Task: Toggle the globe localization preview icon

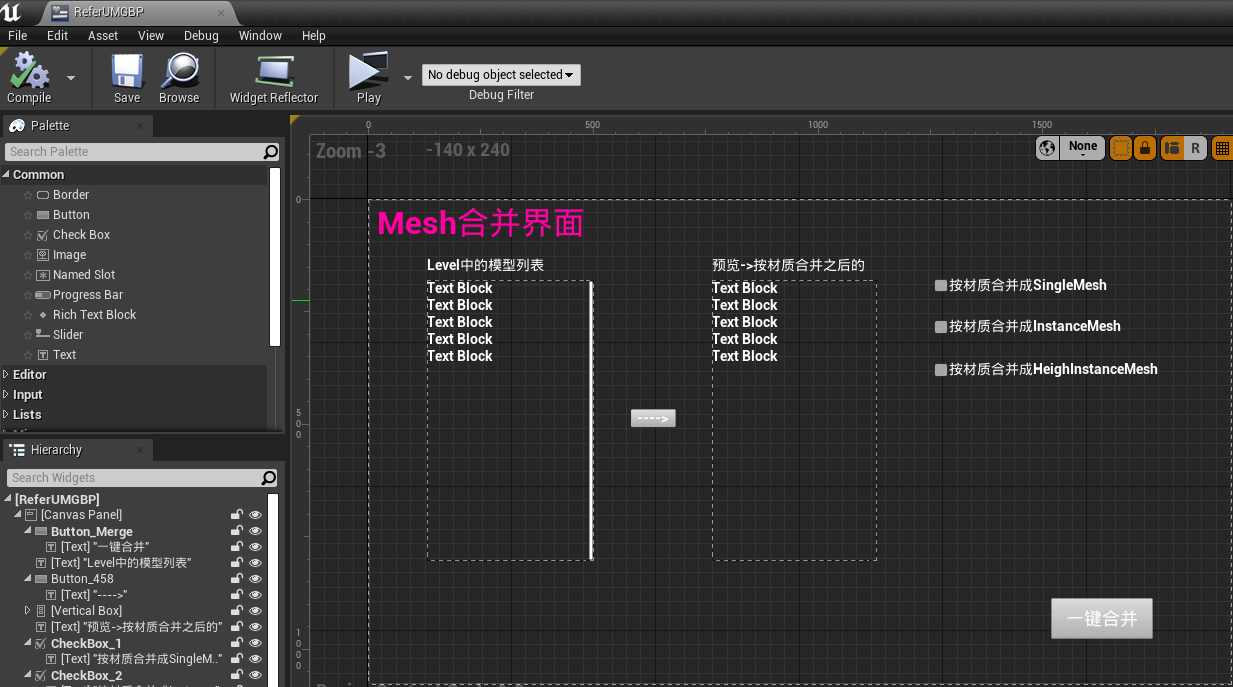Action: click(x=1047, y=147)
